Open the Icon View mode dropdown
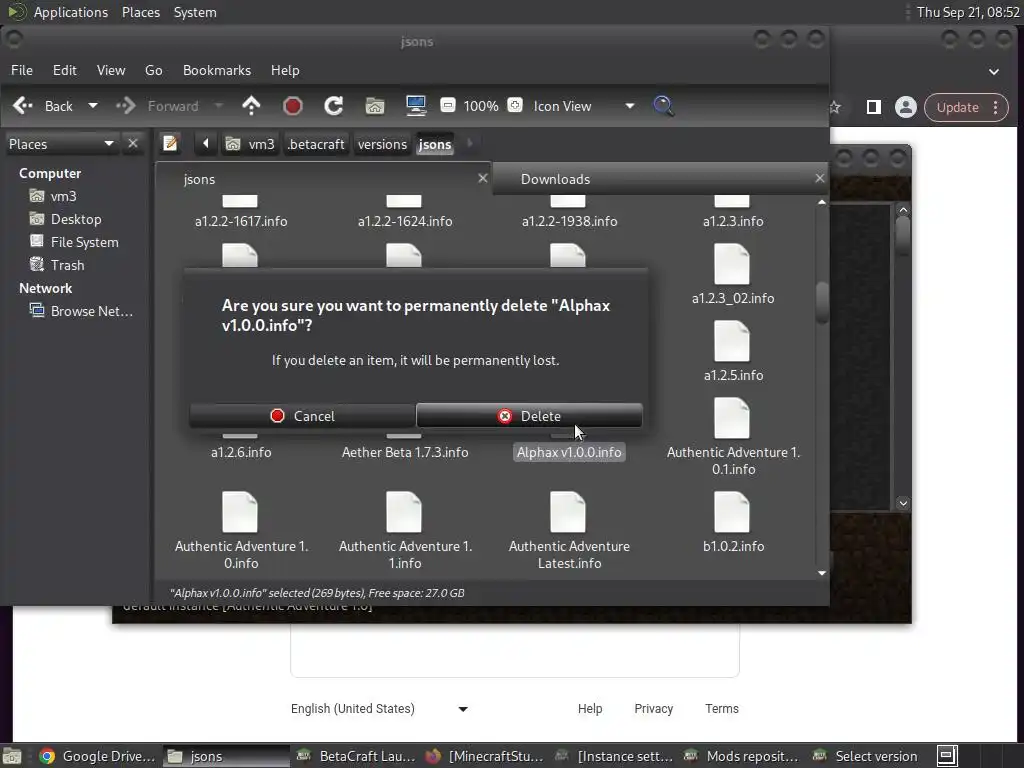Viewport: 1024px width, 768px height. coord(583,106)
